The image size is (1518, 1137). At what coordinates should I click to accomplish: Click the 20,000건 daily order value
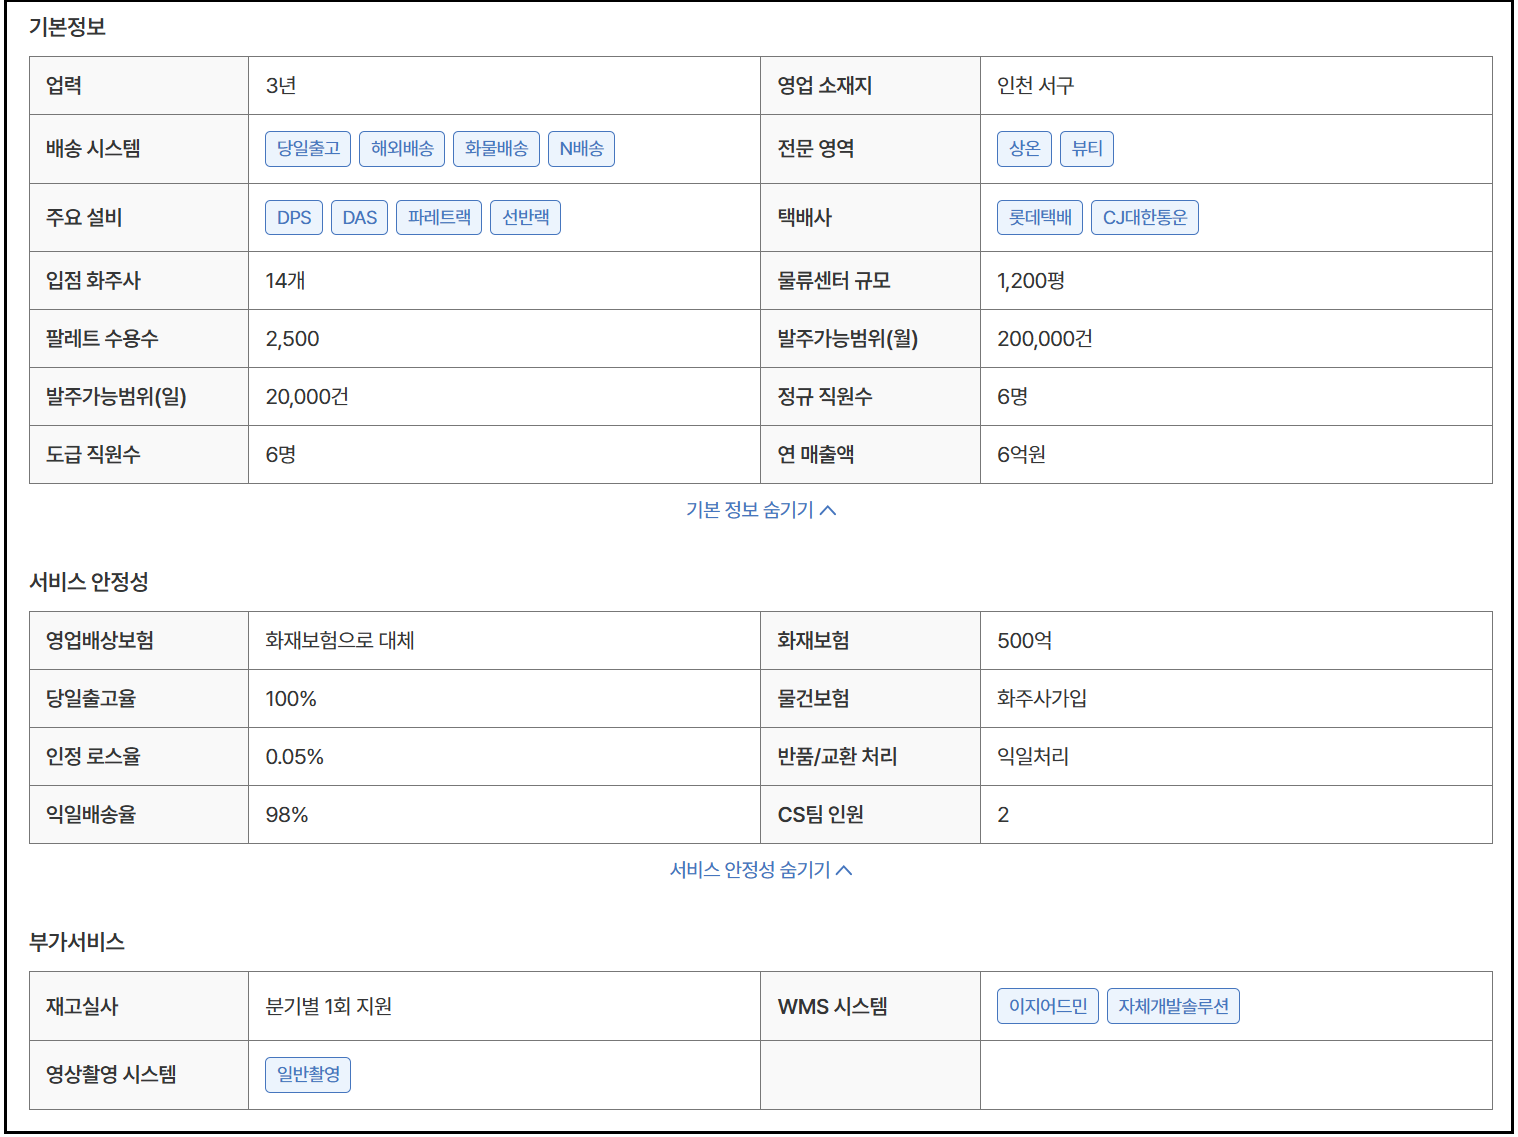307,397
